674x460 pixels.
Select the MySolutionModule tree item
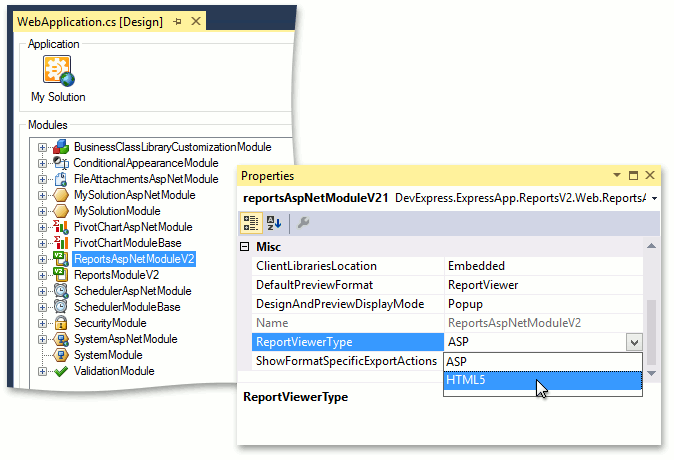coord(117,211)
